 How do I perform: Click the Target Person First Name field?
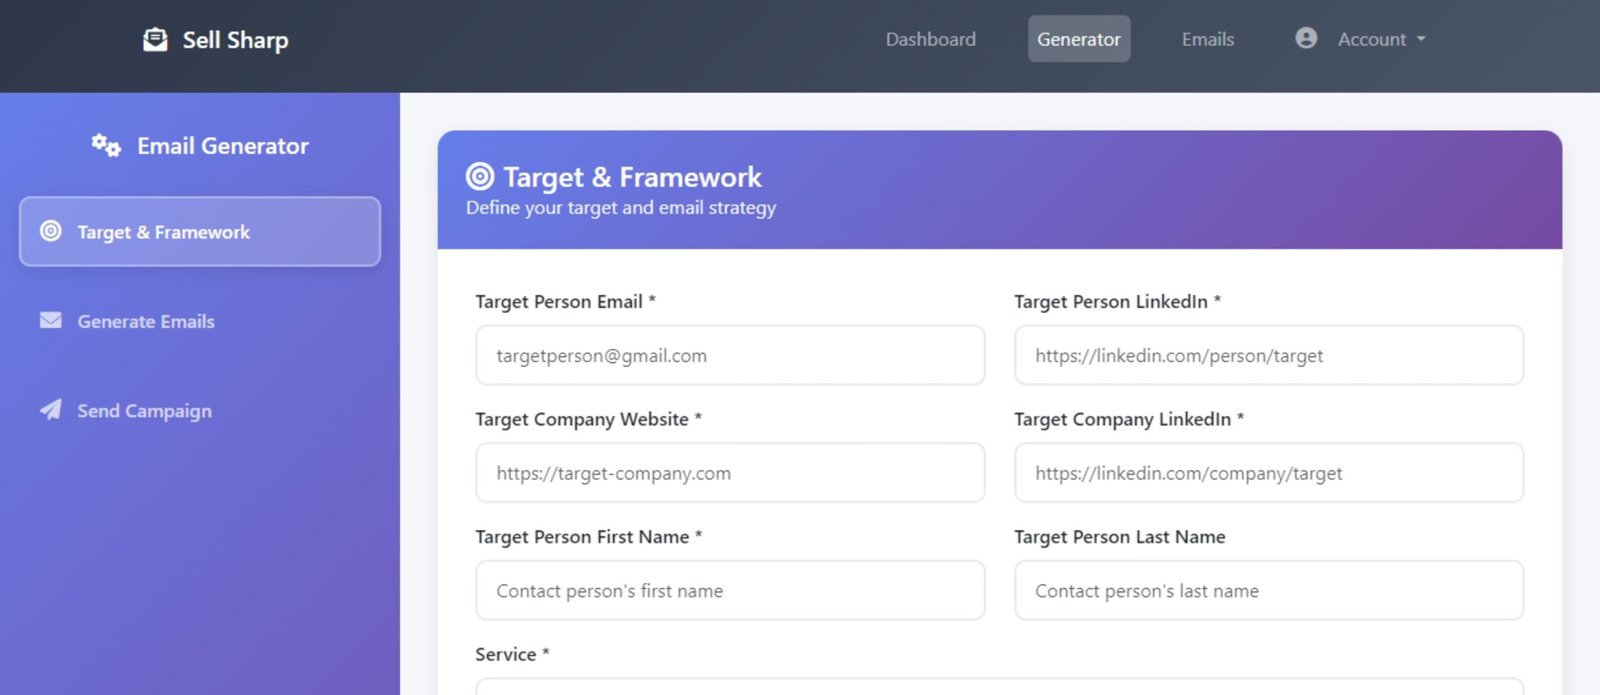(730, 591)
